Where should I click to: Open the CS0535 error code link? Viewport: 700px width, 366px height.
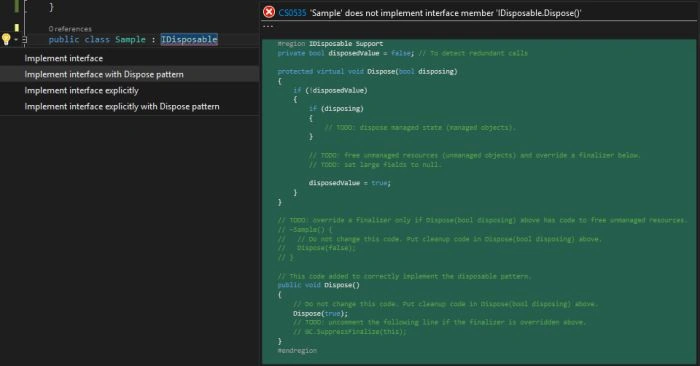tap(292, 13)
